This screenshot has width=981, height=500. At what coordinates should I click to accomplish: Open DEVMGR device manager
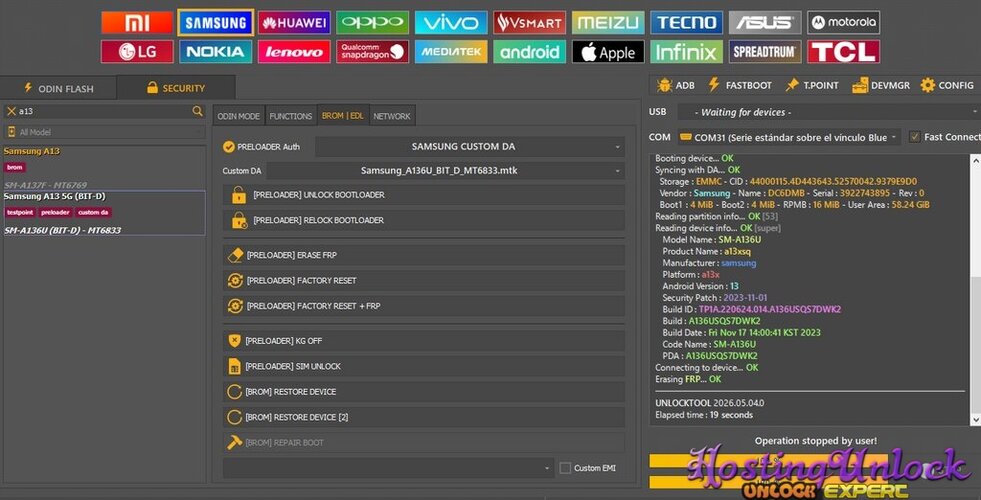pos(881,85)
